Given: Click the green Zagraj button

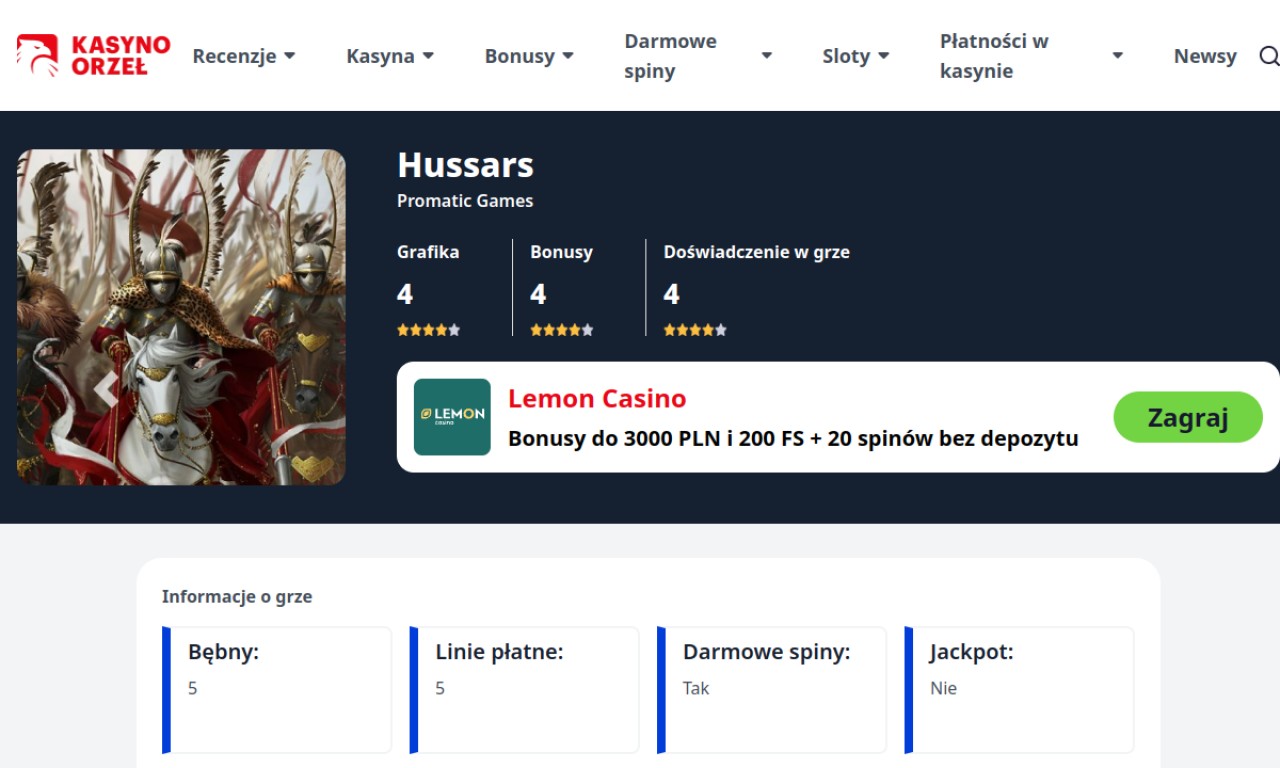Looking at the screenshot, I should 1188,417.
